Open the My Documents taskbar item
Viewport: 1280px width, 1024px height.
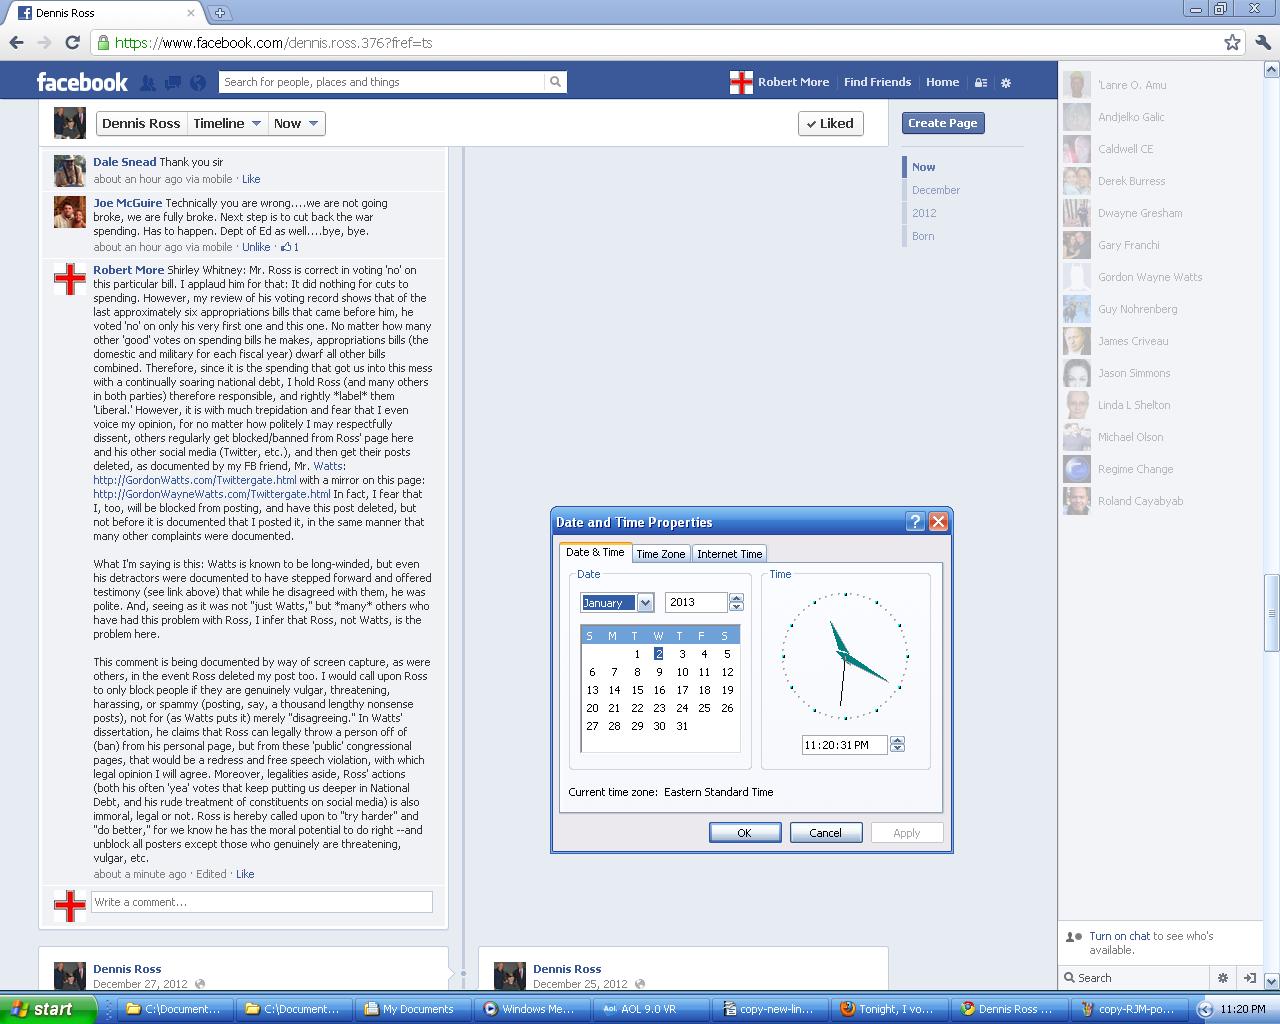(x=412, y=1009)
